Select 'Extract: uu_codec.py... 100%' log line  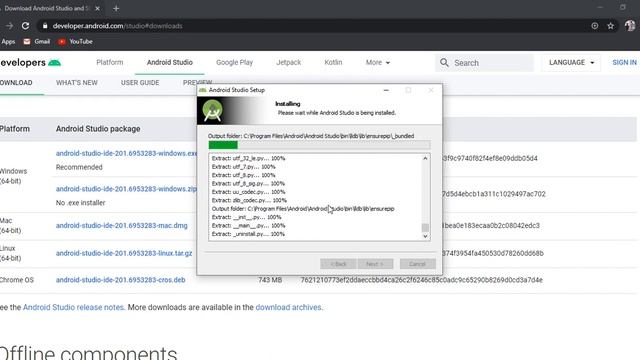[x=248, y=192]
